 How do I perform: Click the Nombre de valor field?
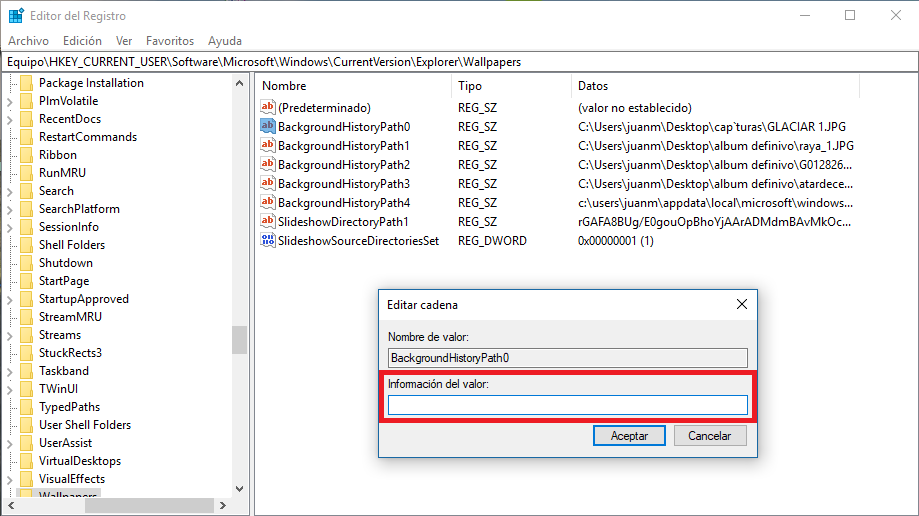pyautogui.click(x=567, y=358)
